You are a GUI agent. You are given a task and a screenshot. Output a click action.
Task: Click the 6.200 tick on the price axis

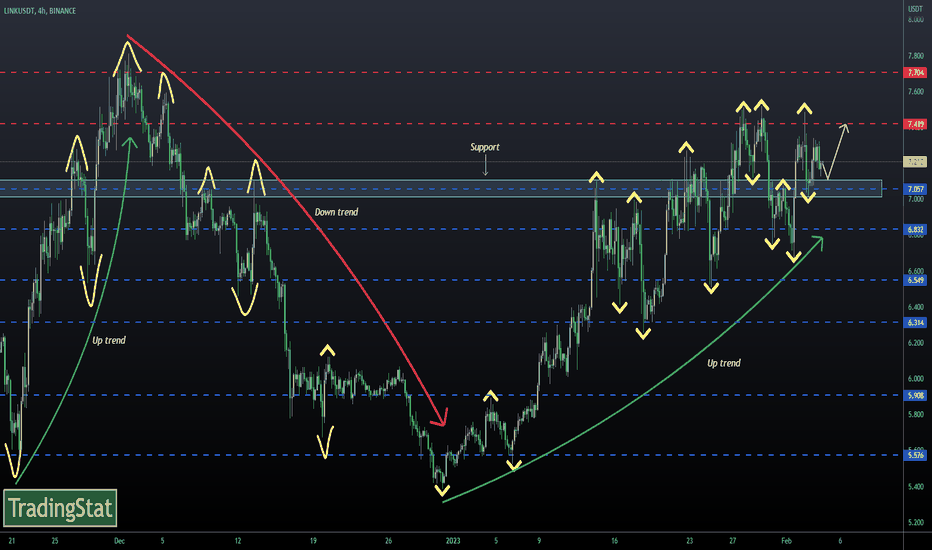[915, 343]
